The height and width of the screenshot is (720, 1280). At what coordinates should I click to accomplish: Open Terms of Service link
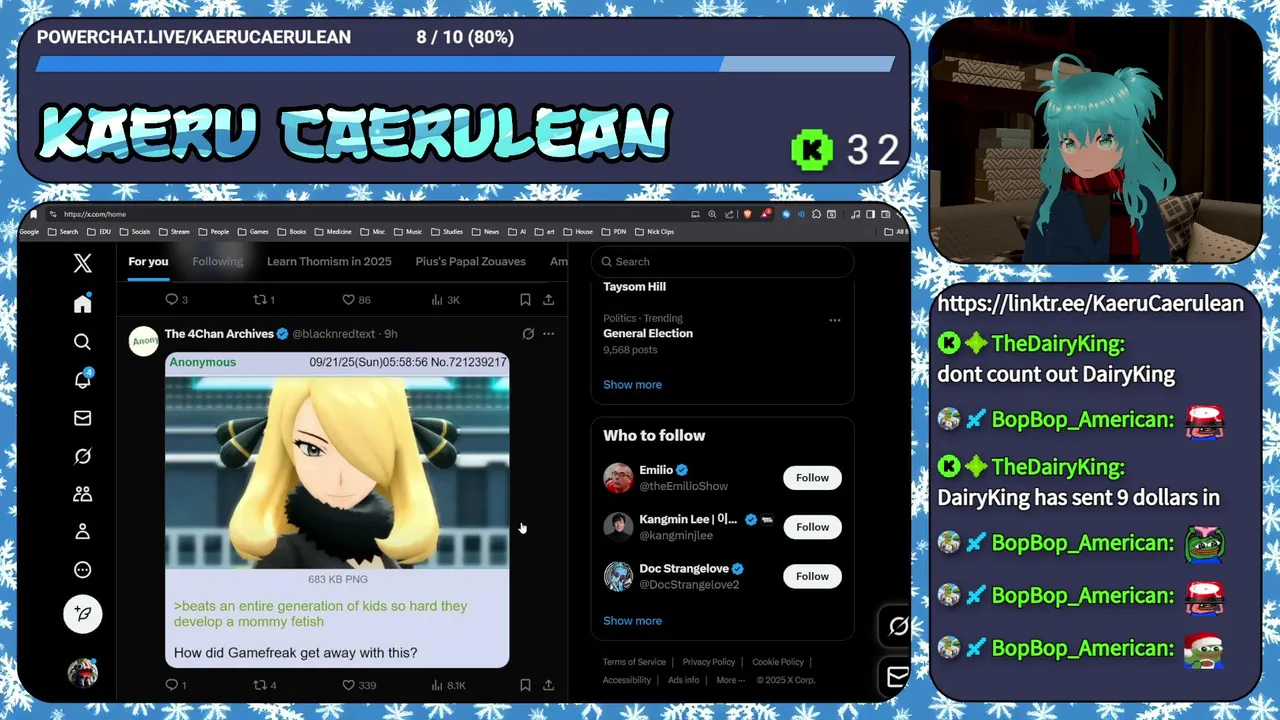tap(634, 662)
